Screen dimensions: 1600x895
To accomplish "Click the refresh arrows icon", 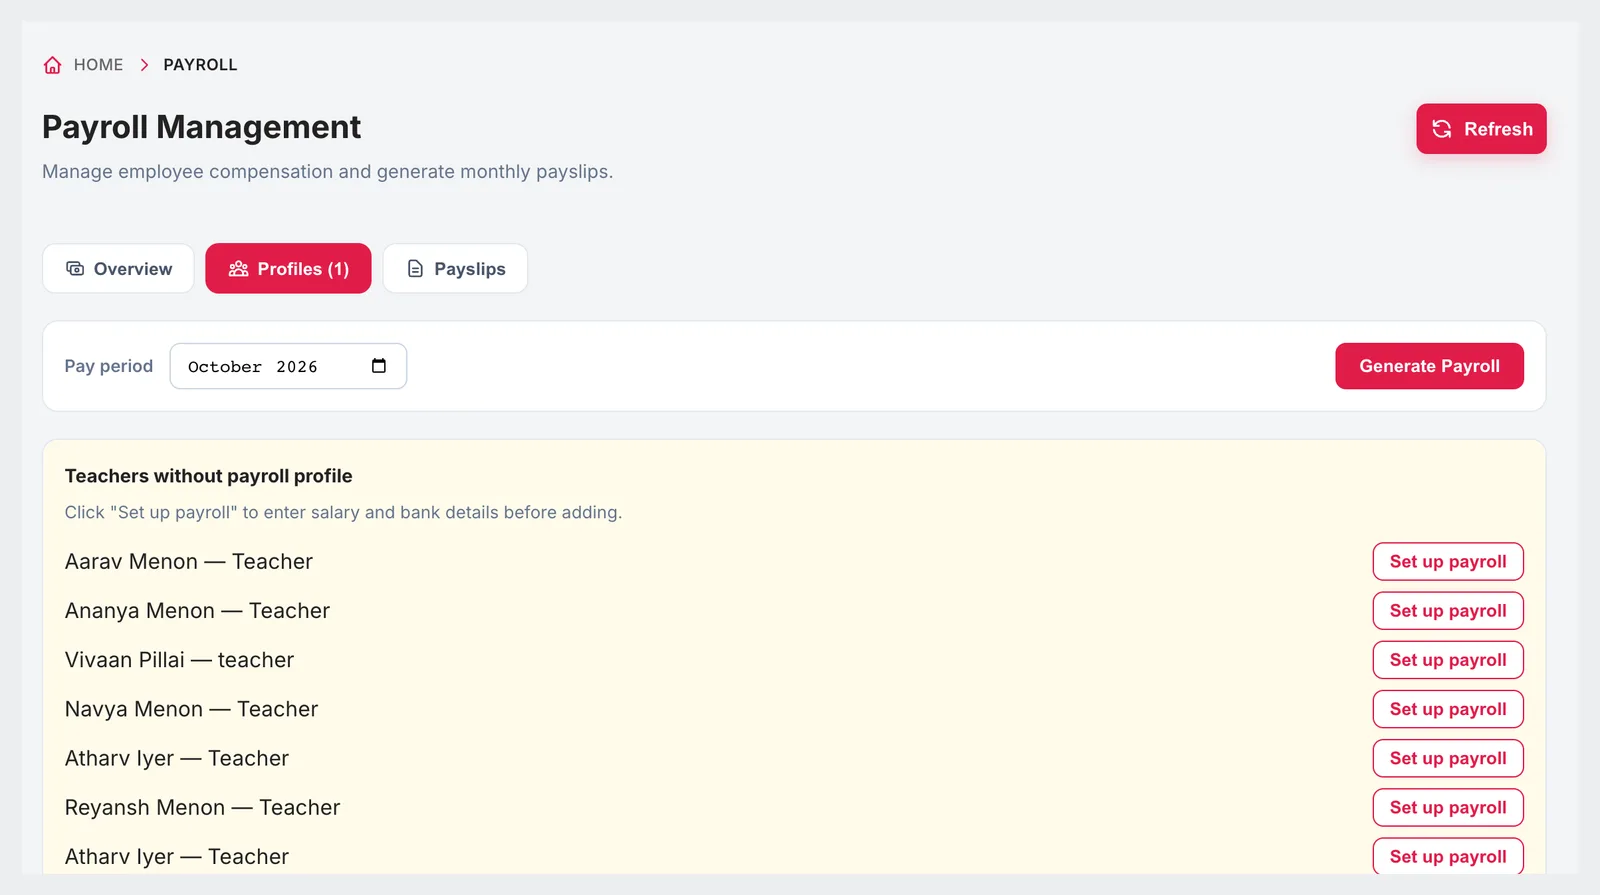I will [1442, 129].
